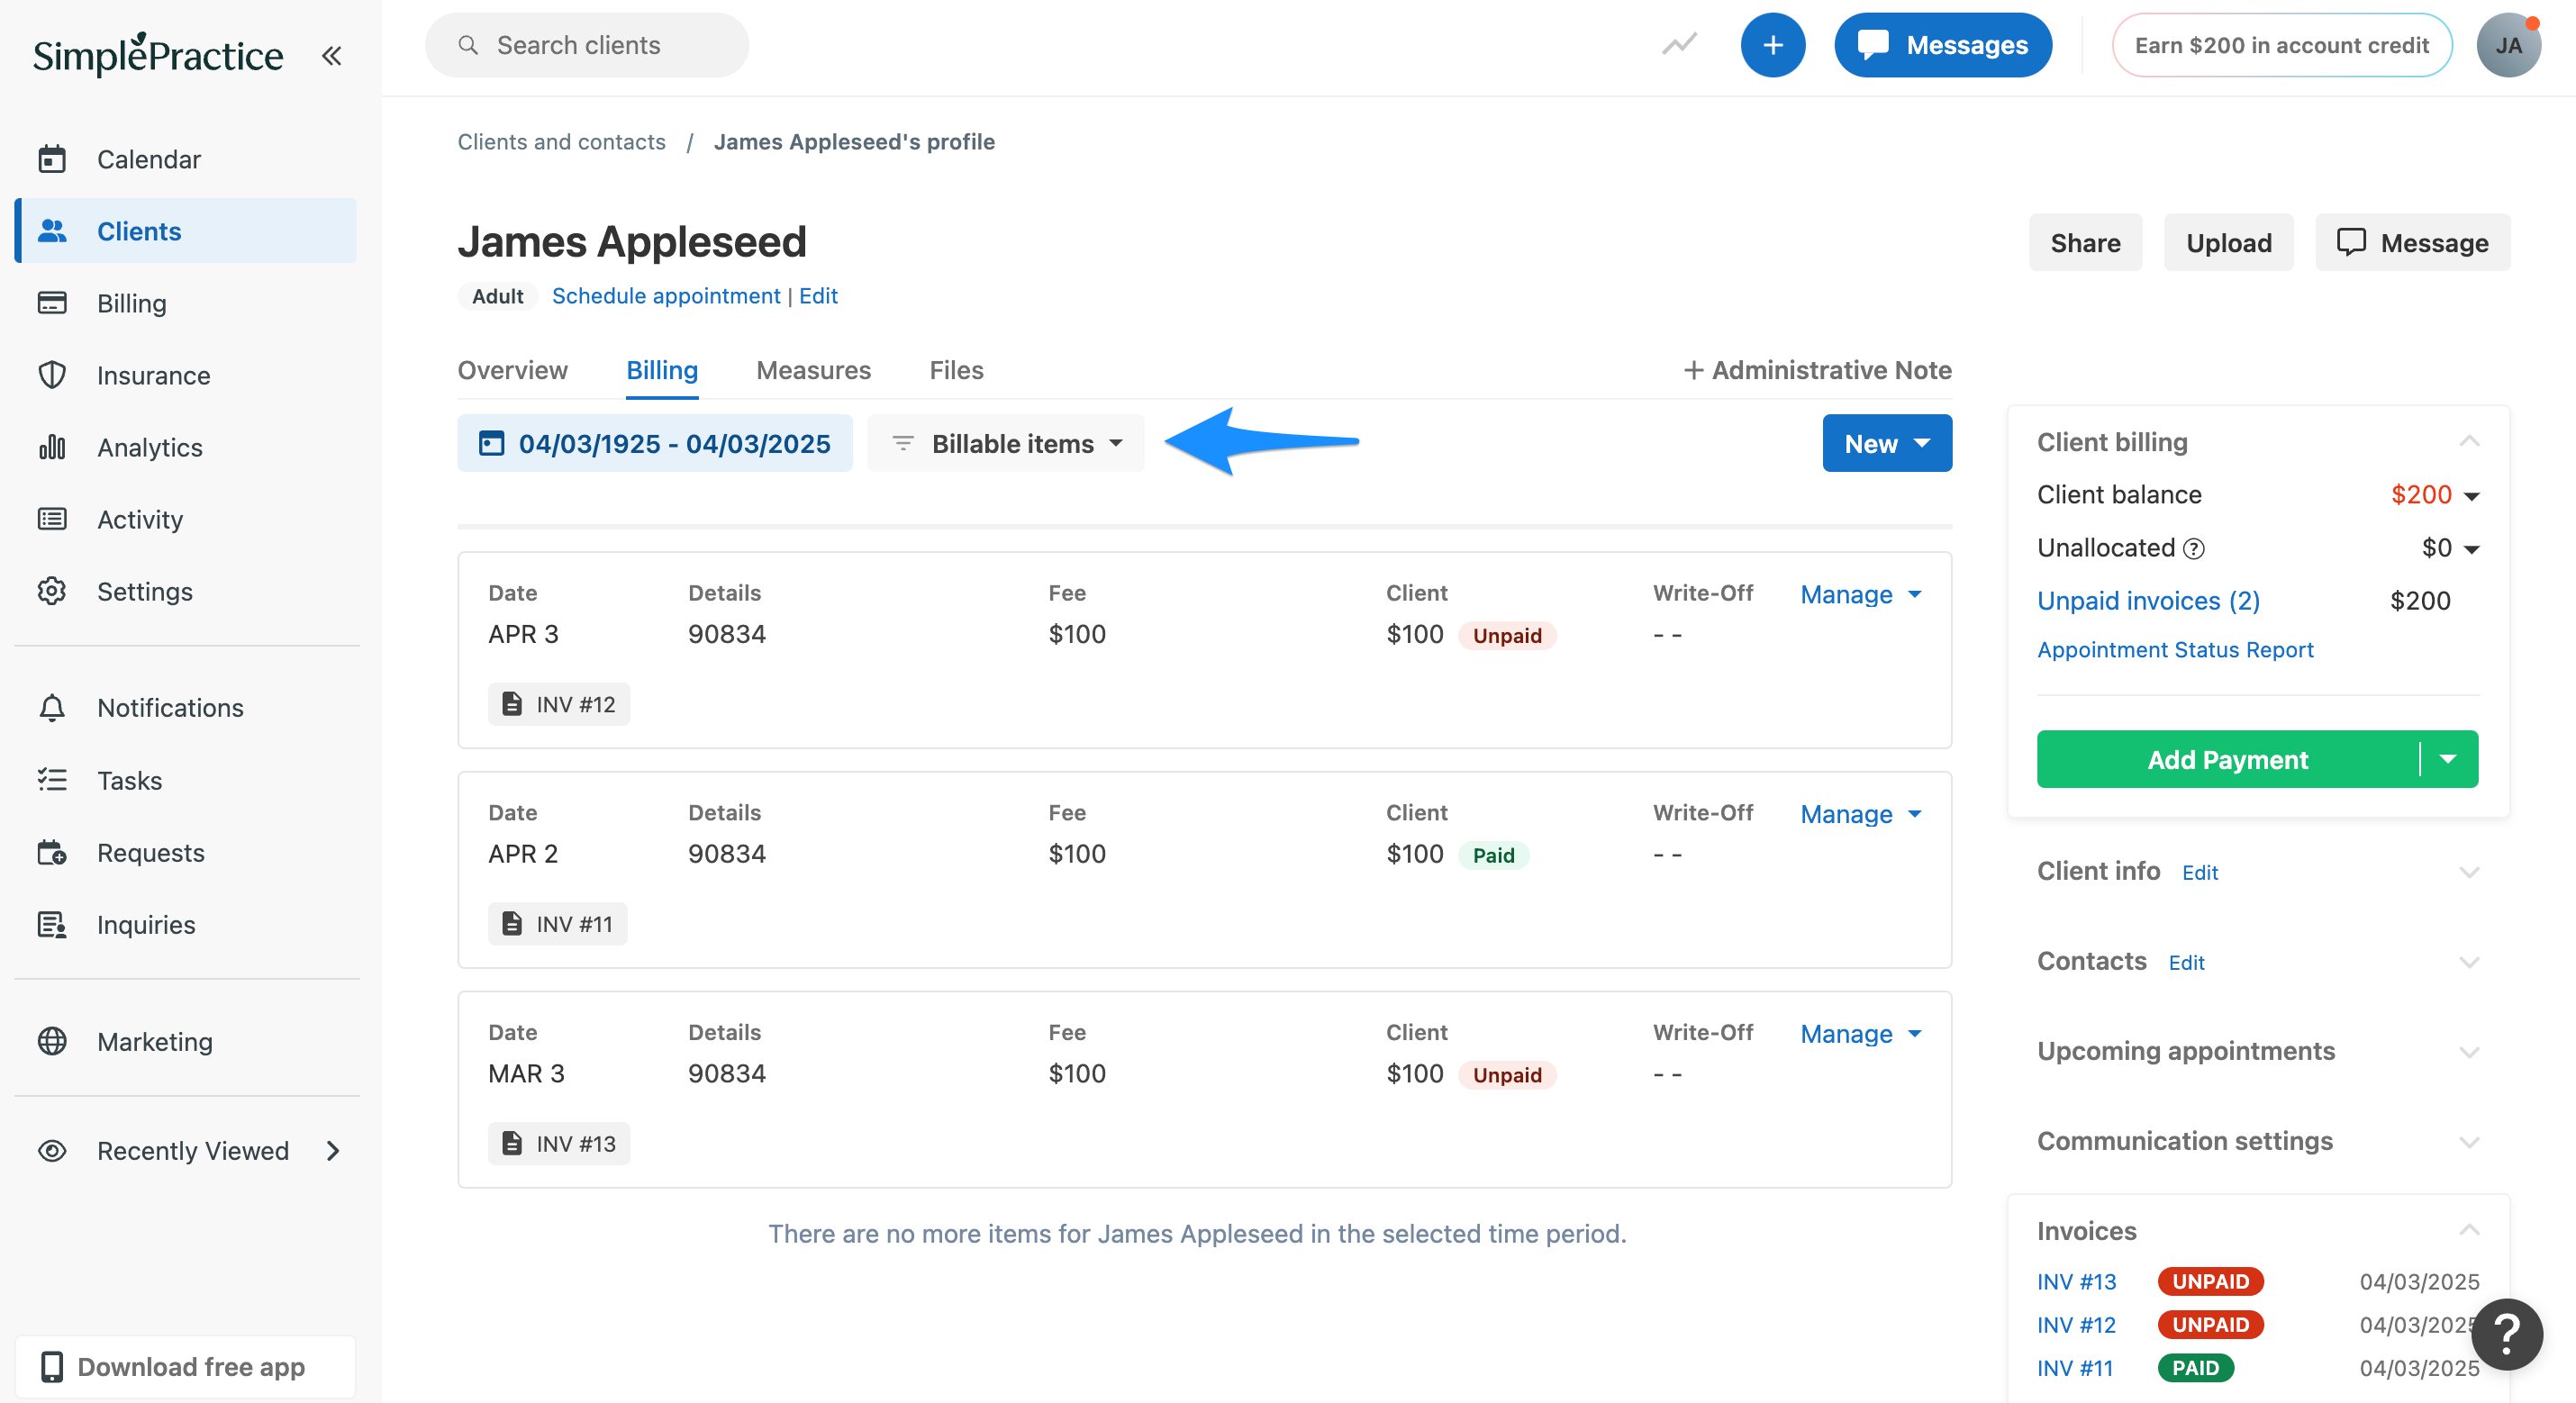Expand the Contacts section chevron
This screenshot has width=2576, height=1403.
pos(2469,962)
